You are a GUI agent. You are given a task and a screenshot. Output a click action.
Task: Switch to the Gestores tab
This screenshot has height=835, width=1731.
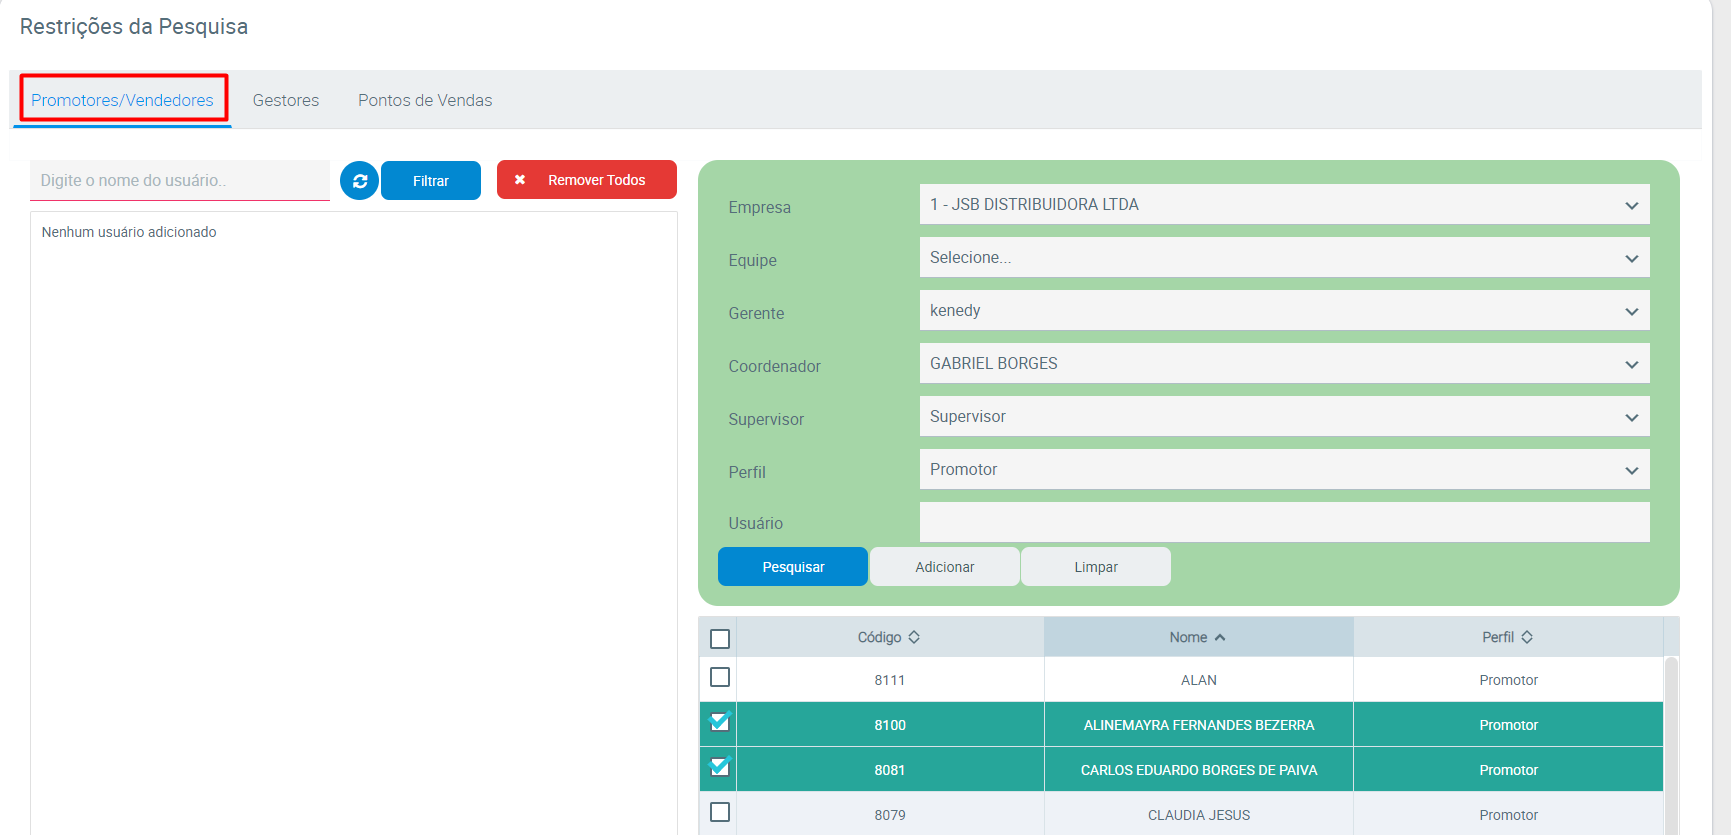point(286,100)
